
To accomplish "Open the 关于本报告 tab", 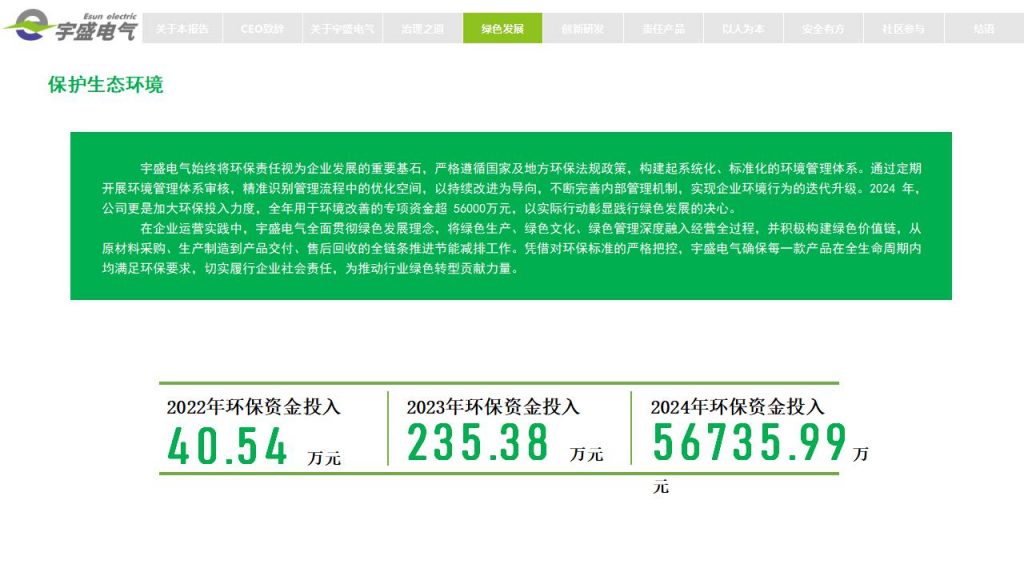I will 182,29.
